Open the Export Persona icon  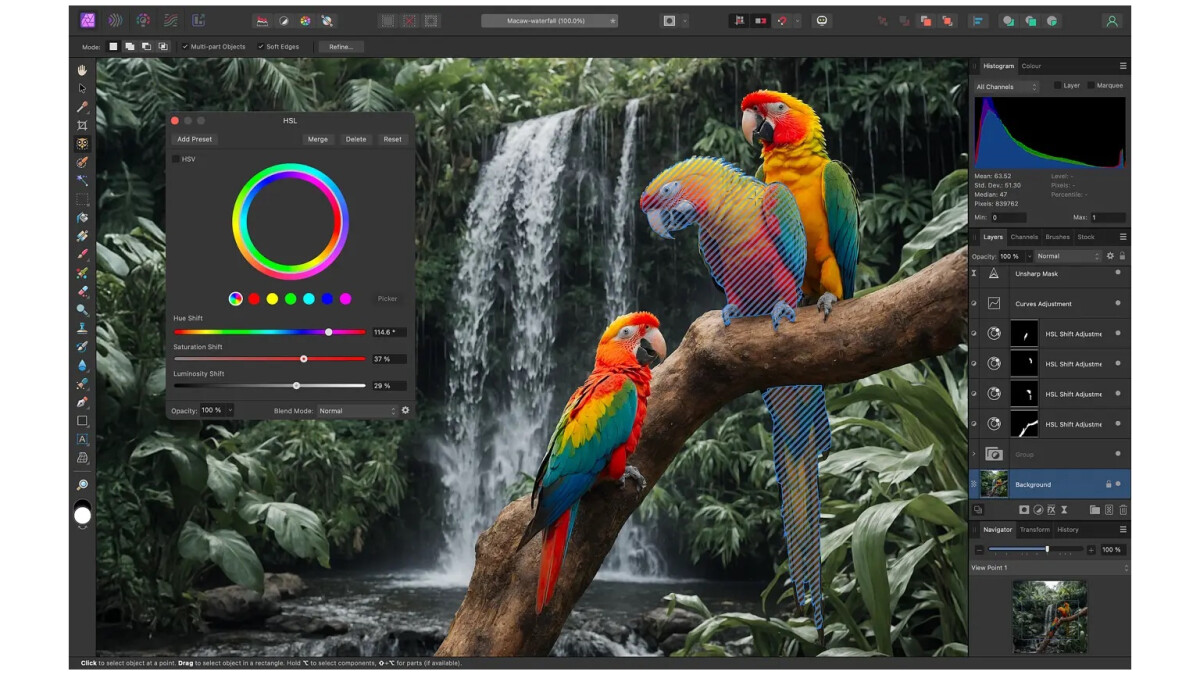(198, 20)
